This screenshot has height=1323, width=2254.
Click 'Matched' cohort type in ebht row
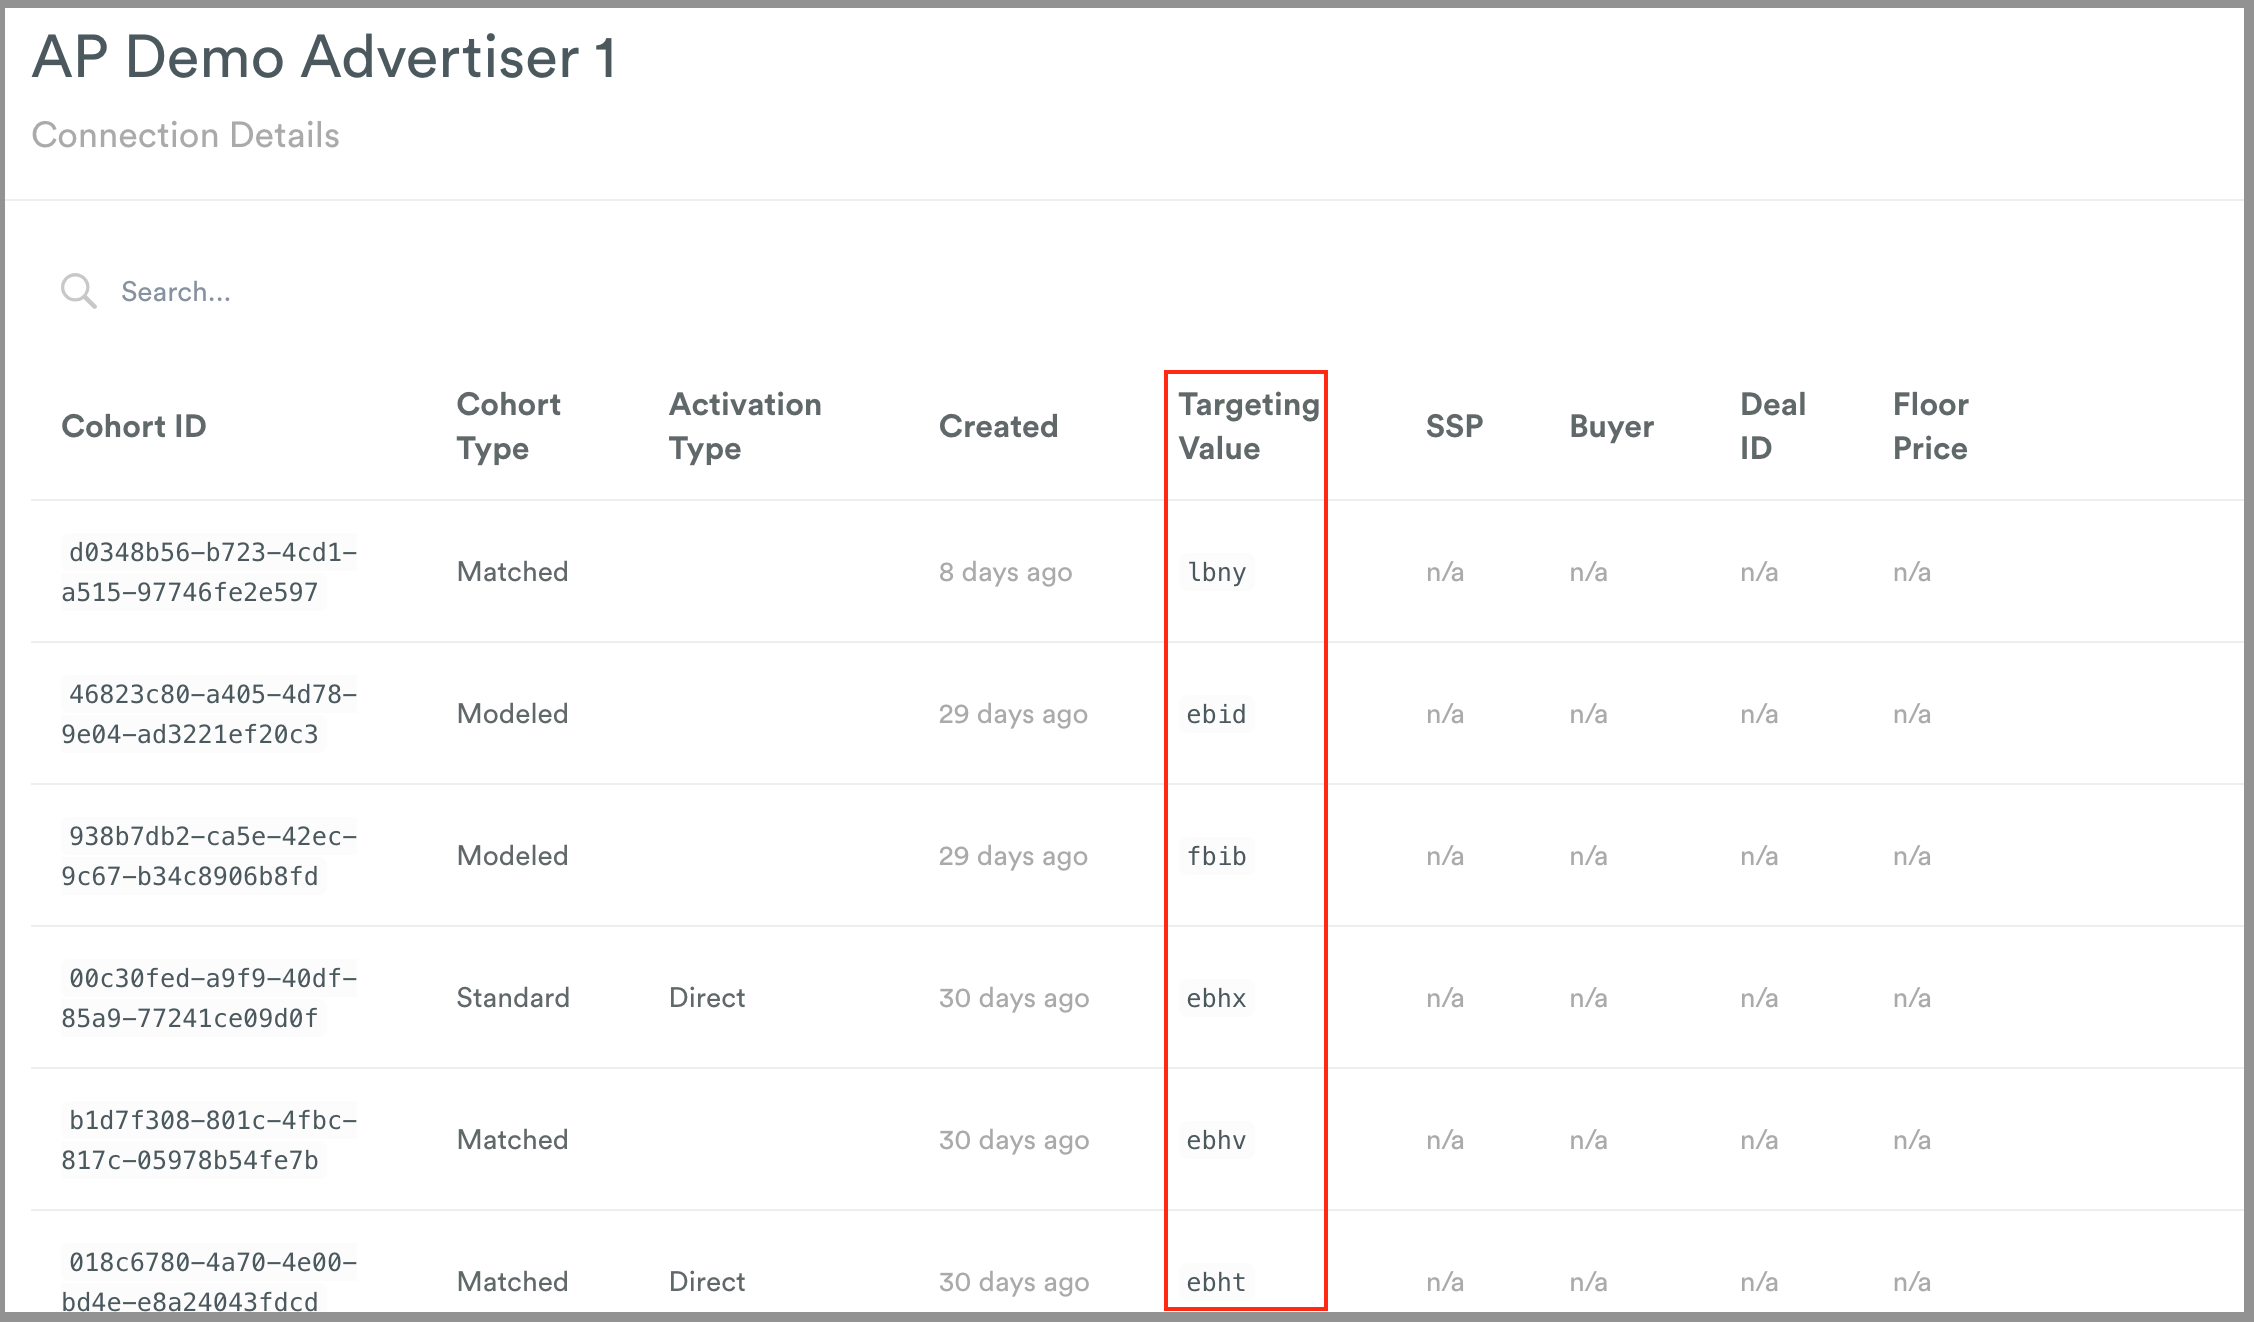(512, 1282)
